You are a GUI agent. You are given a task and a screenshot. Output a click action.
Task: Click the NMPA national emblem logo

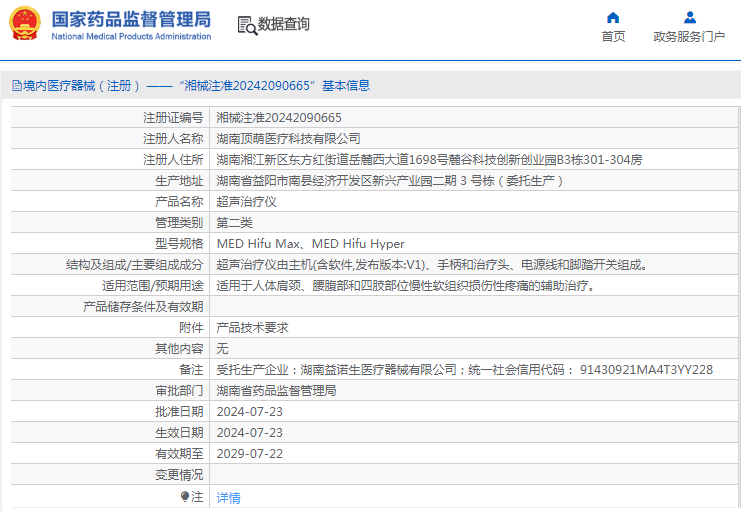pyautogui.click(x=25, y=23)
